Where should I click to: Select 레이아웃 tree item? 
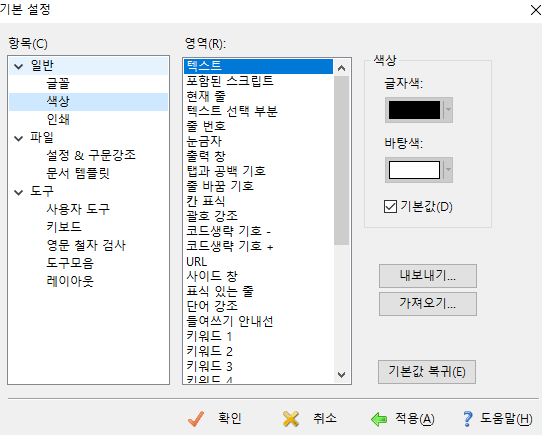point(70,281)
